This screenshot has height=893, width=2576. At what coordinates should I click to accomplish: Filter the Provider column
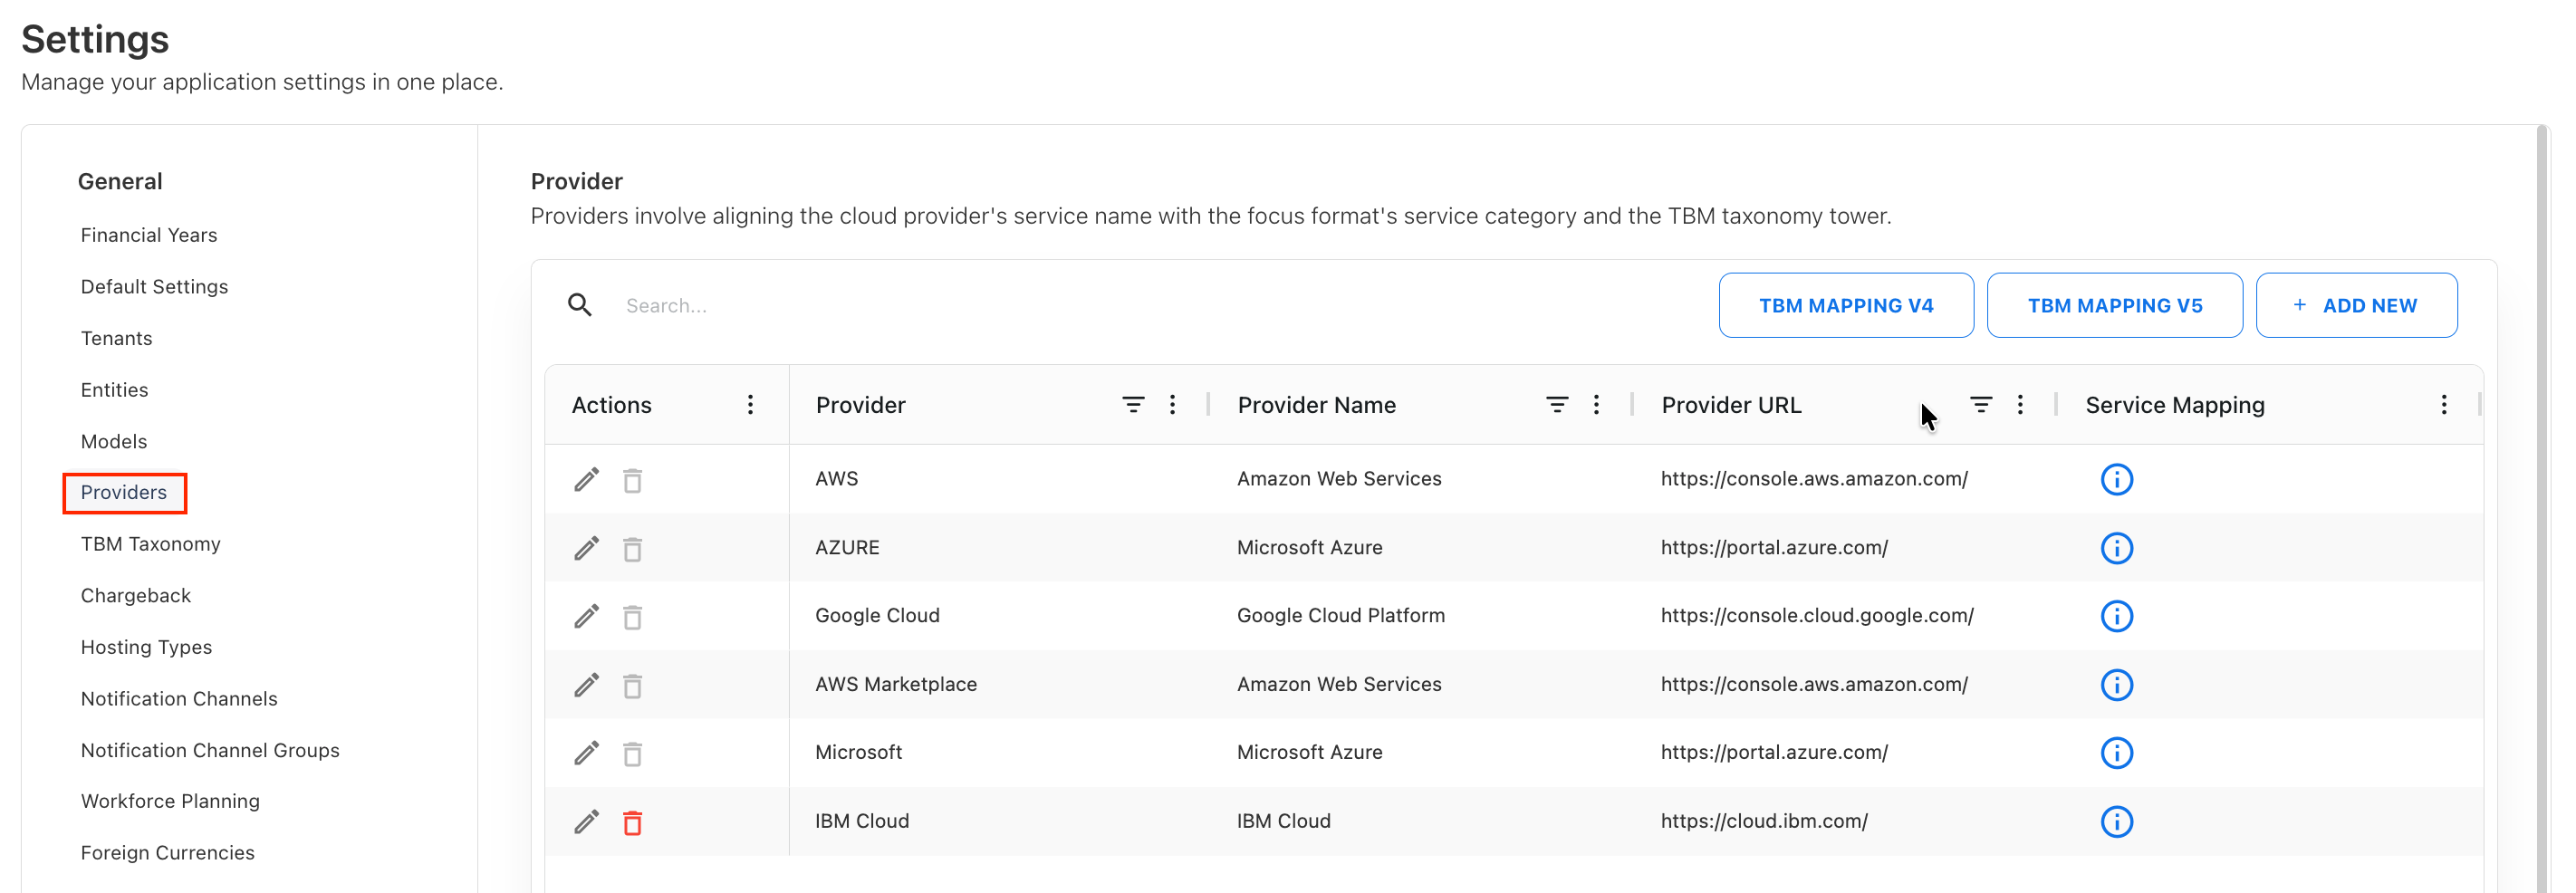1133,405
